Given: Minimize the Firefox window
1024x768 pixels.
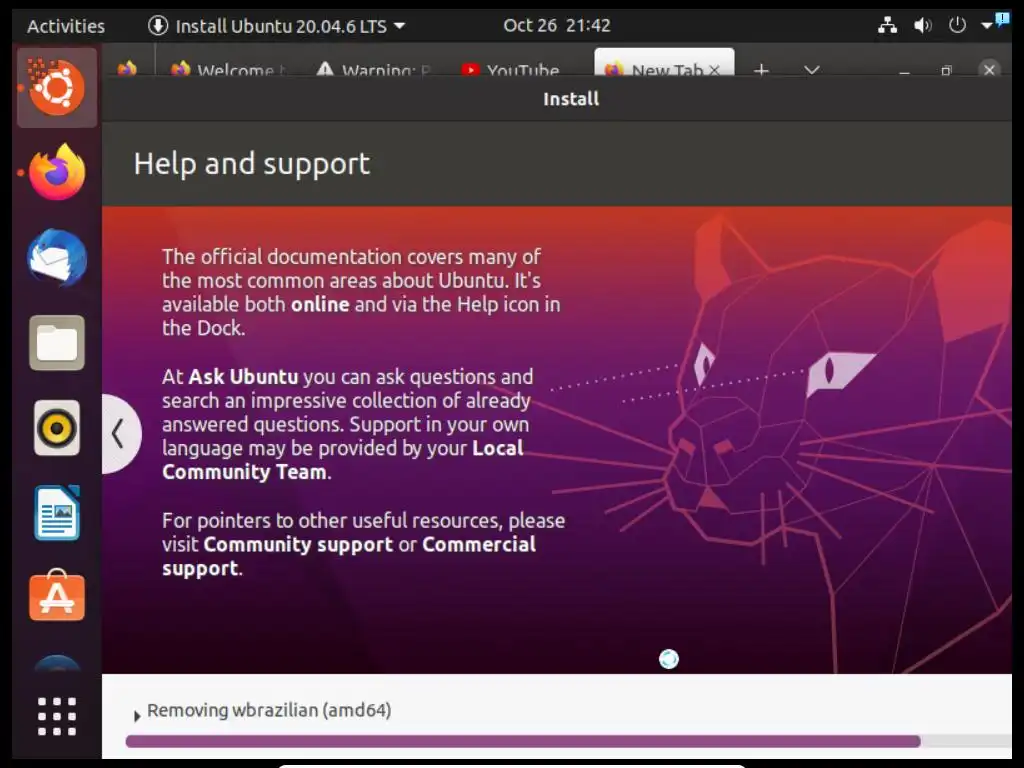Looking at the screenshot, I should pos(904,71).
